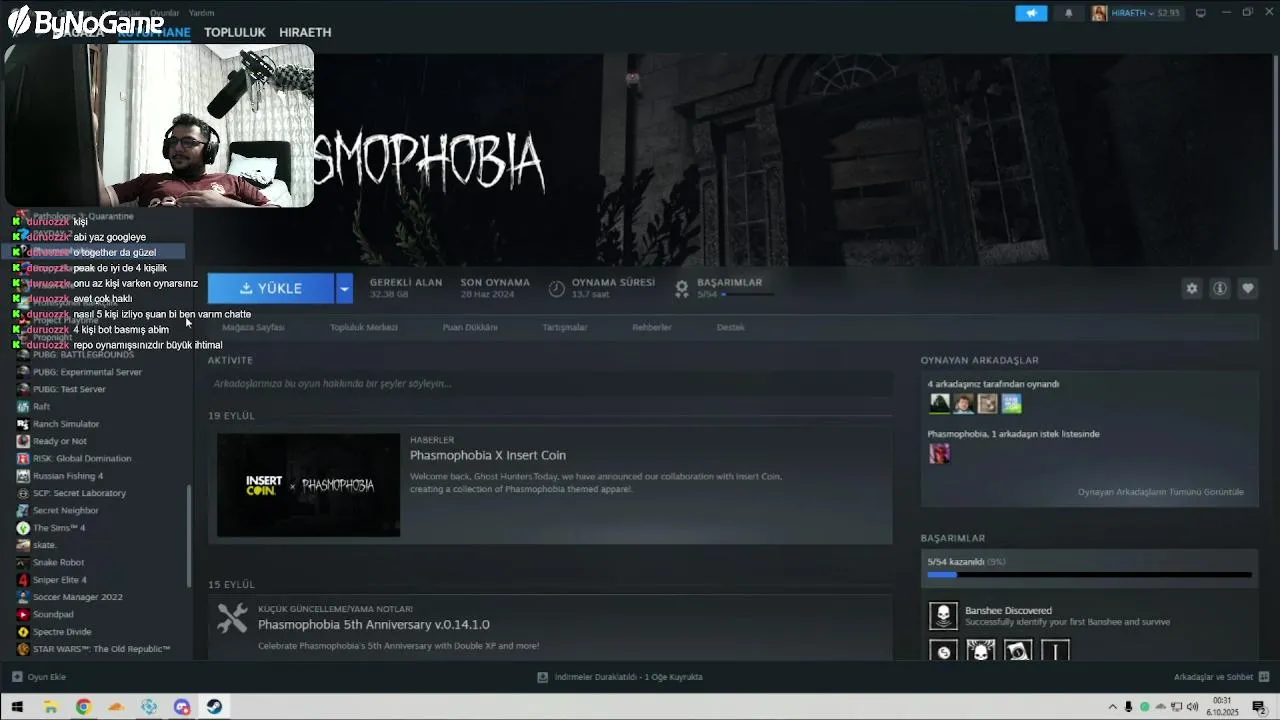Open notifications bell icon
The image size is (1280, 720).
tap(1069, 13)
